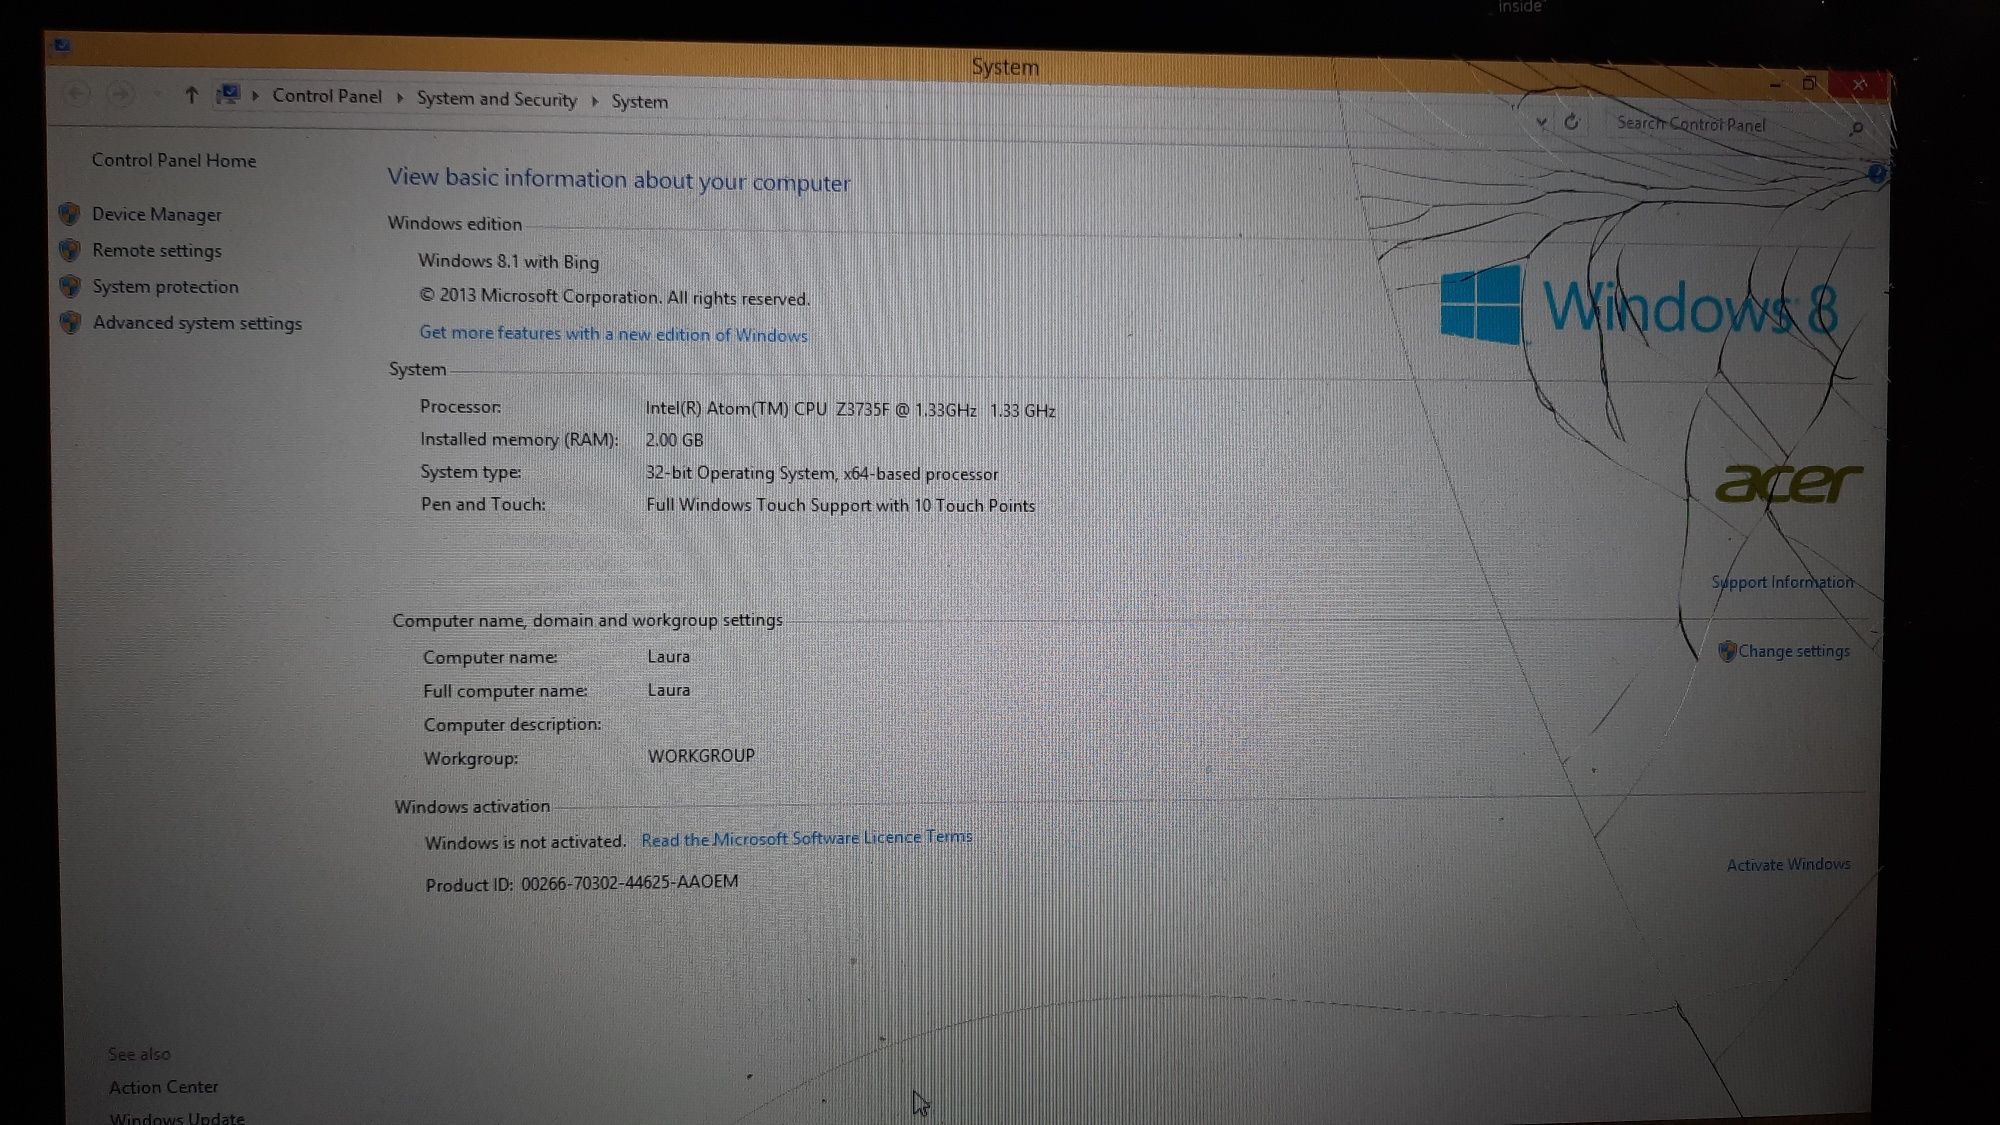This screenshot has width=2000, height=1125.
Task: Click the magnifier icon in the search box
Action: coord(1856,128)
